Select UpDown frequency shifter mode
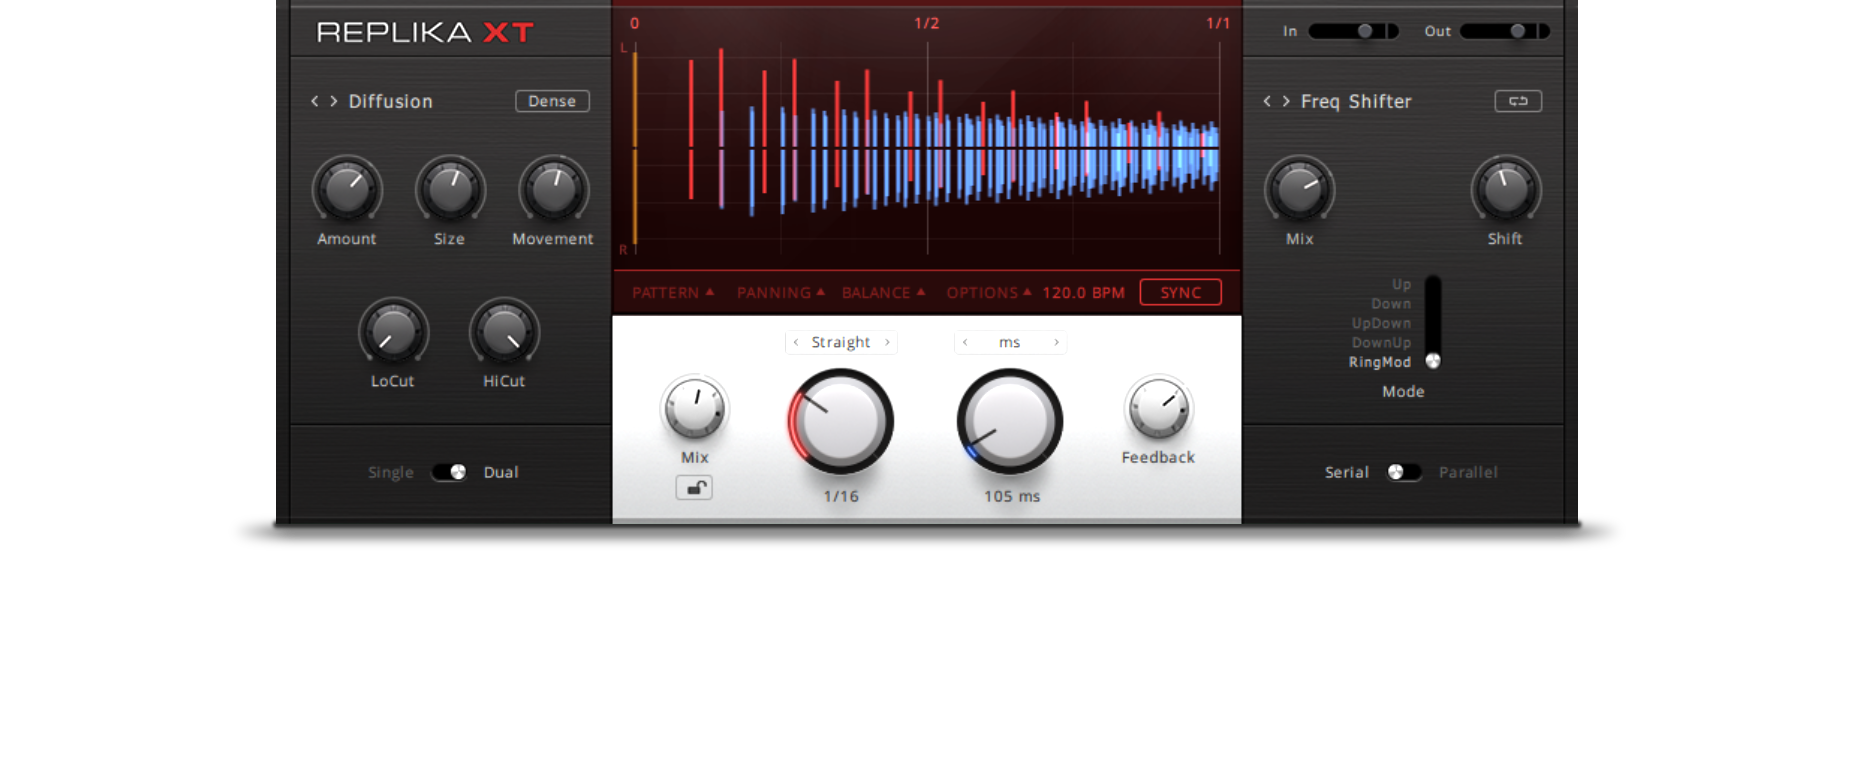1860x779 pixels. 1382,323
